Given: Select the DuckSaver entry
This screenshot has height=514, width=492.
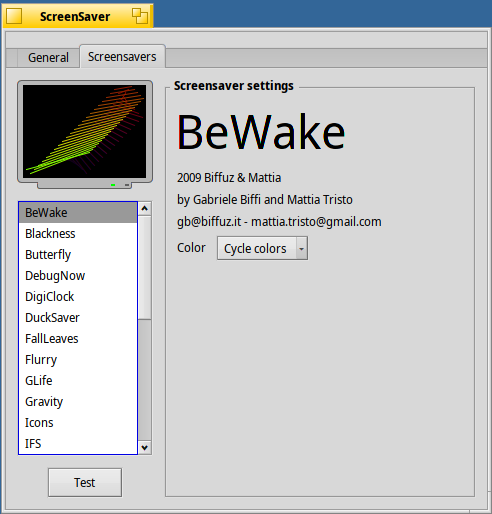Looking at the screenshot, I should click(78, 318).
